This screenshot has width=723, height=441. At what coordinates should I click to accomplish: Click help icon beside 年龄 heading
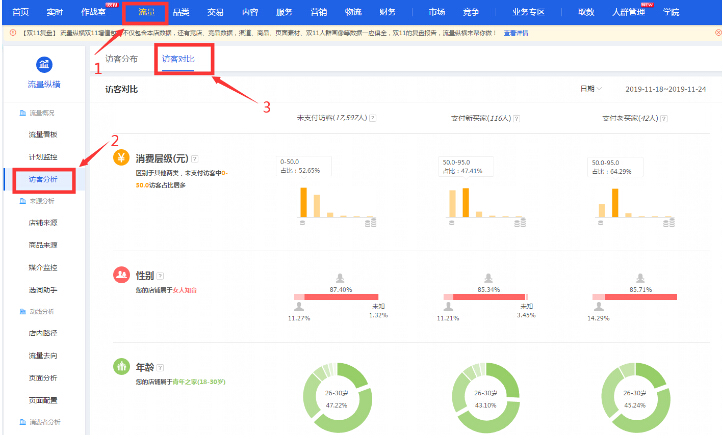click(160, 368)
